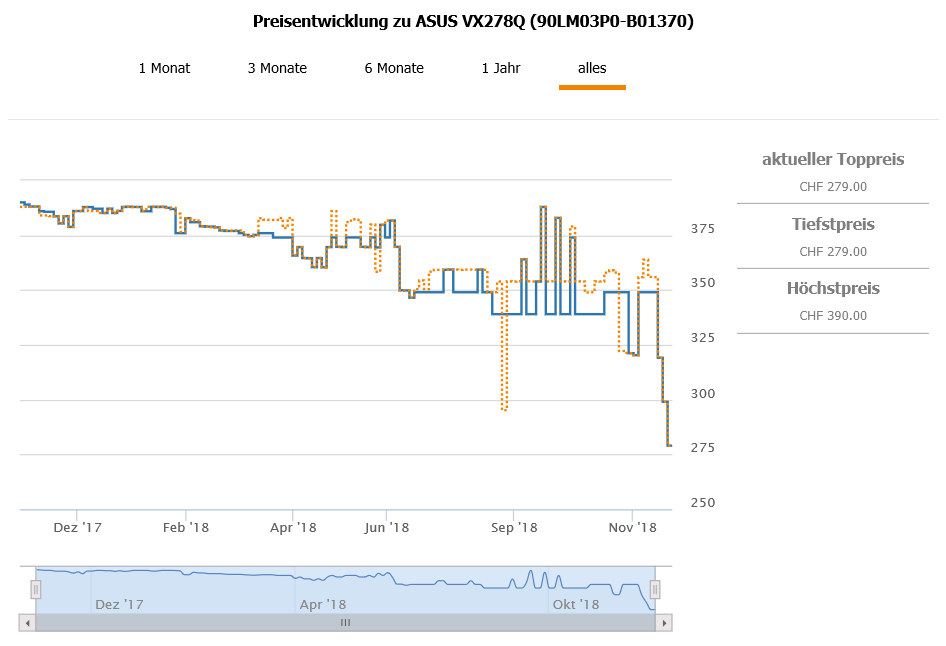Click the Dez '17 label in navigator

(x=119, y=604)
